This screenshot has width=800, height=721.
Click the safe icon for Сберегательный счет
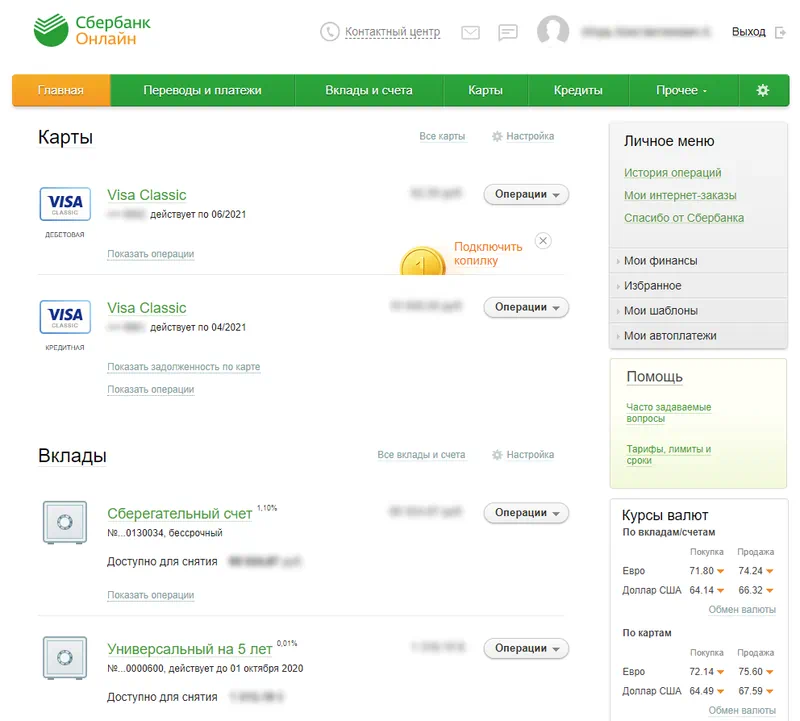pos(65,522)
